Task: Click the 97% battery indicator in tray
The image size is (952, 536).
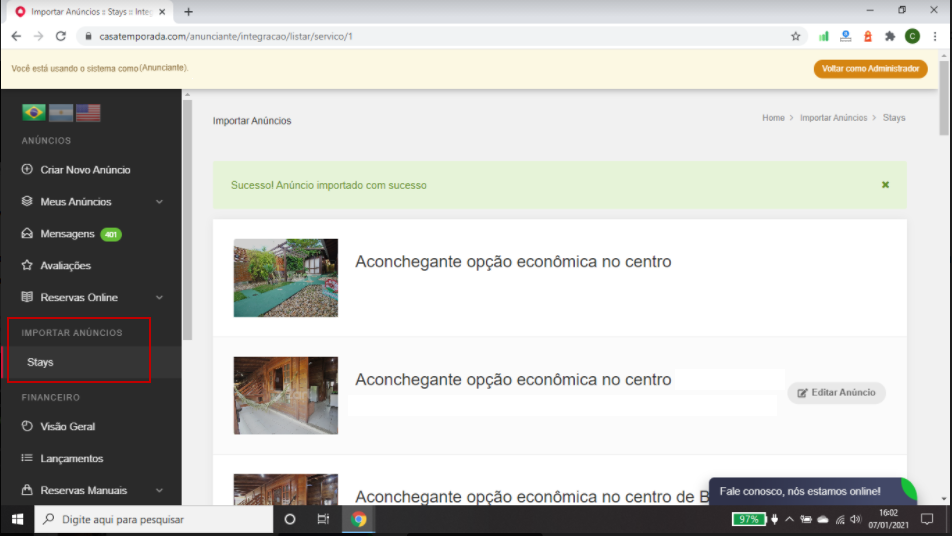Action: [x=749, y=520]
